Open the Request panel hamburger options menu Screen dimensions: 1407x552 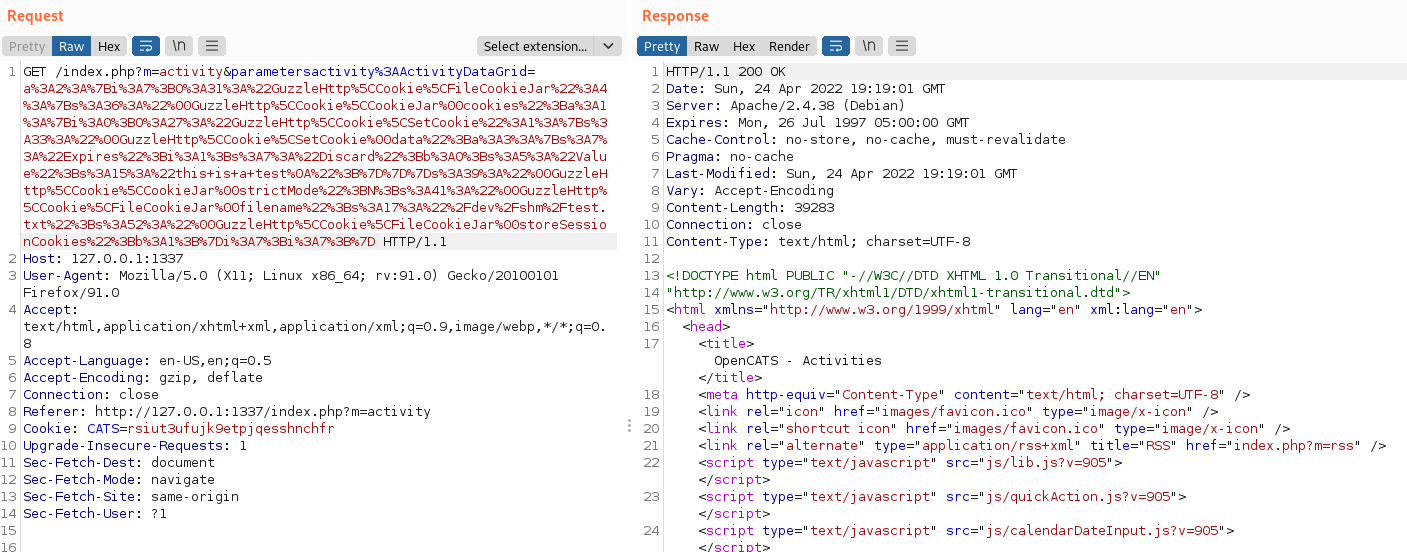(211, 46)
